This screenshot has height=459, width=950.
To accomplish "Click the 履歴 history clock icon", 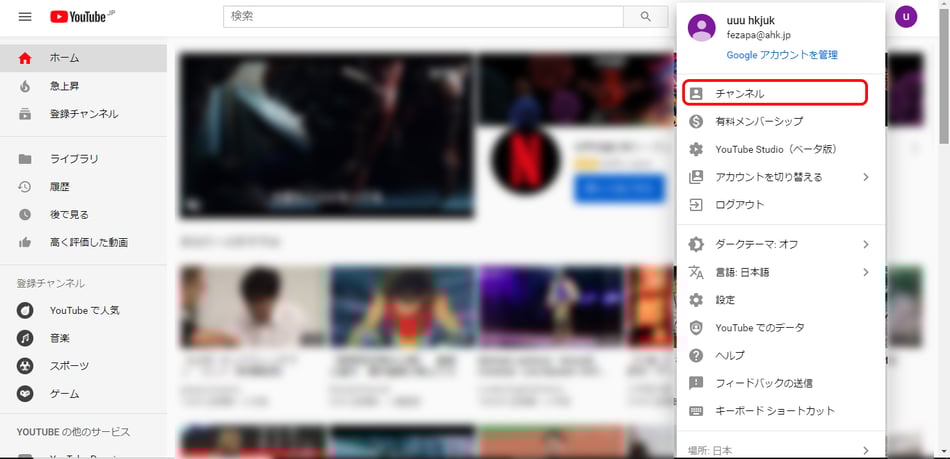I will [25, 187].
